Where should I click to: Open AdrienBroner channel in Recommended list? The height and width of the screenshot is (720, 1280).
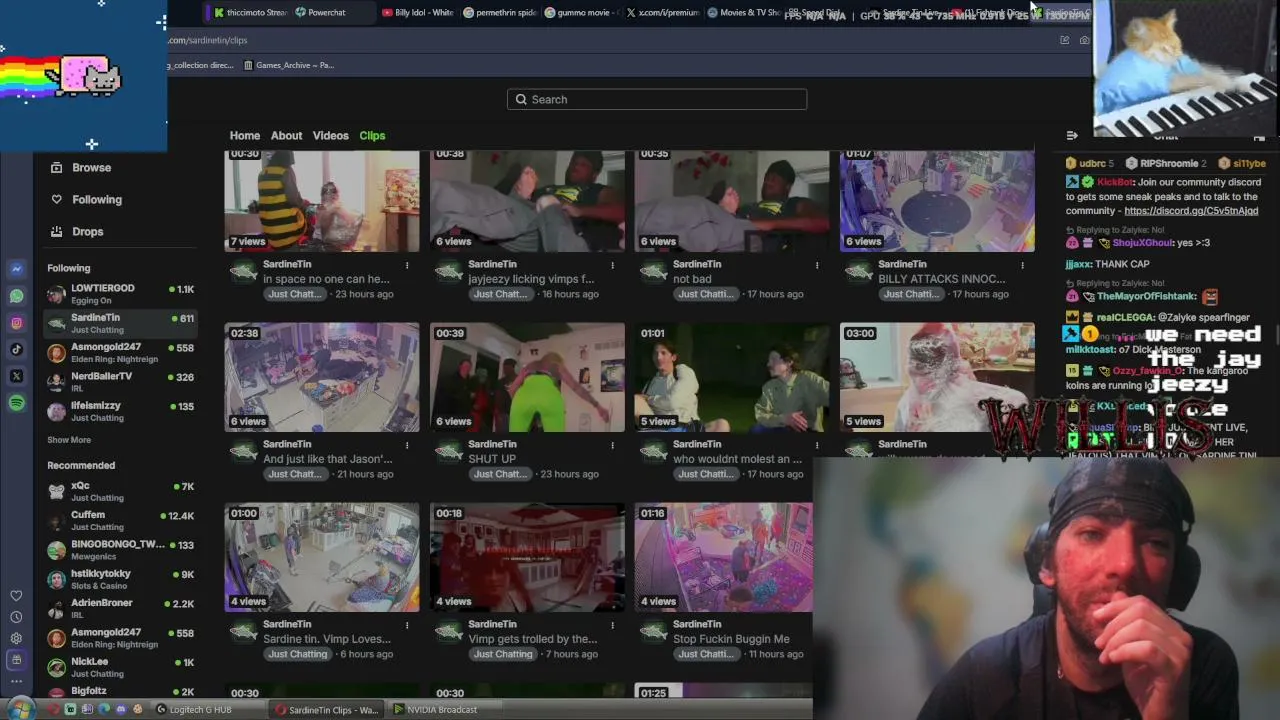pos(120,608)
